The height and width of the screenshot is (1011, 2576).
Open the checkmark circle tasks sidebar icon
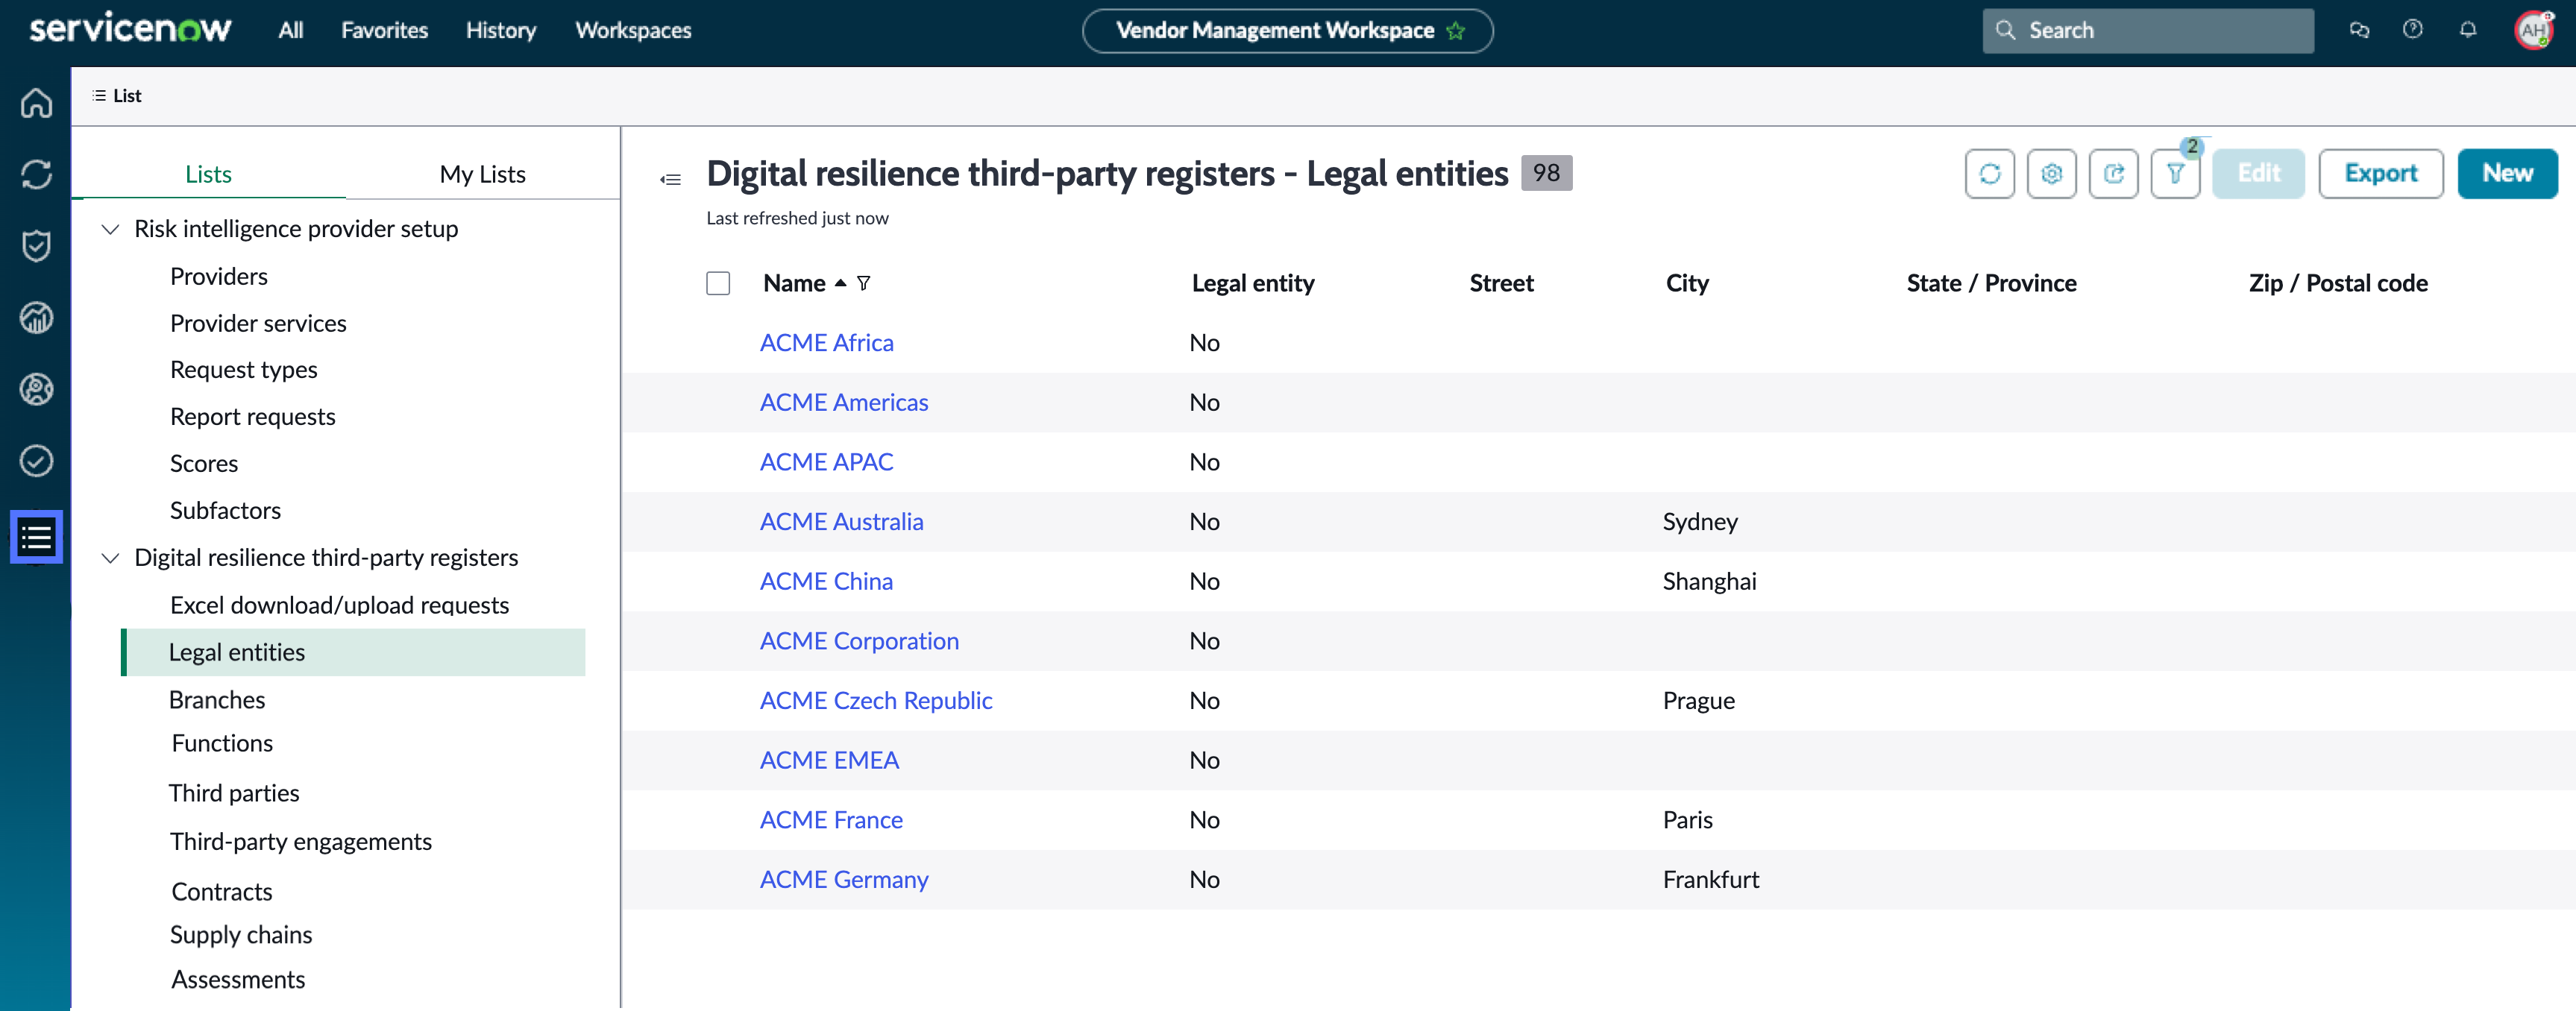36,461
